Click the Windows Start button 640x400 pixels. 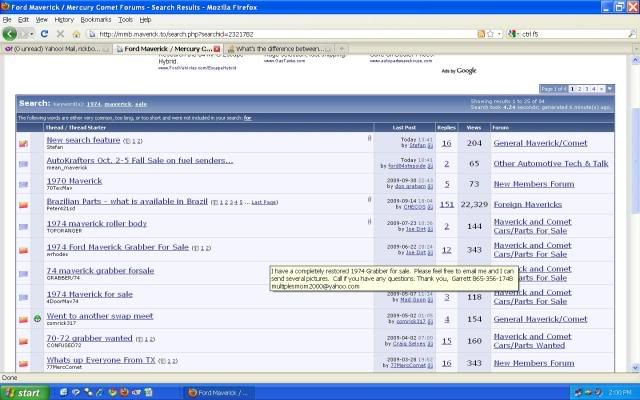pyautogui.click(x=24, y=393)
